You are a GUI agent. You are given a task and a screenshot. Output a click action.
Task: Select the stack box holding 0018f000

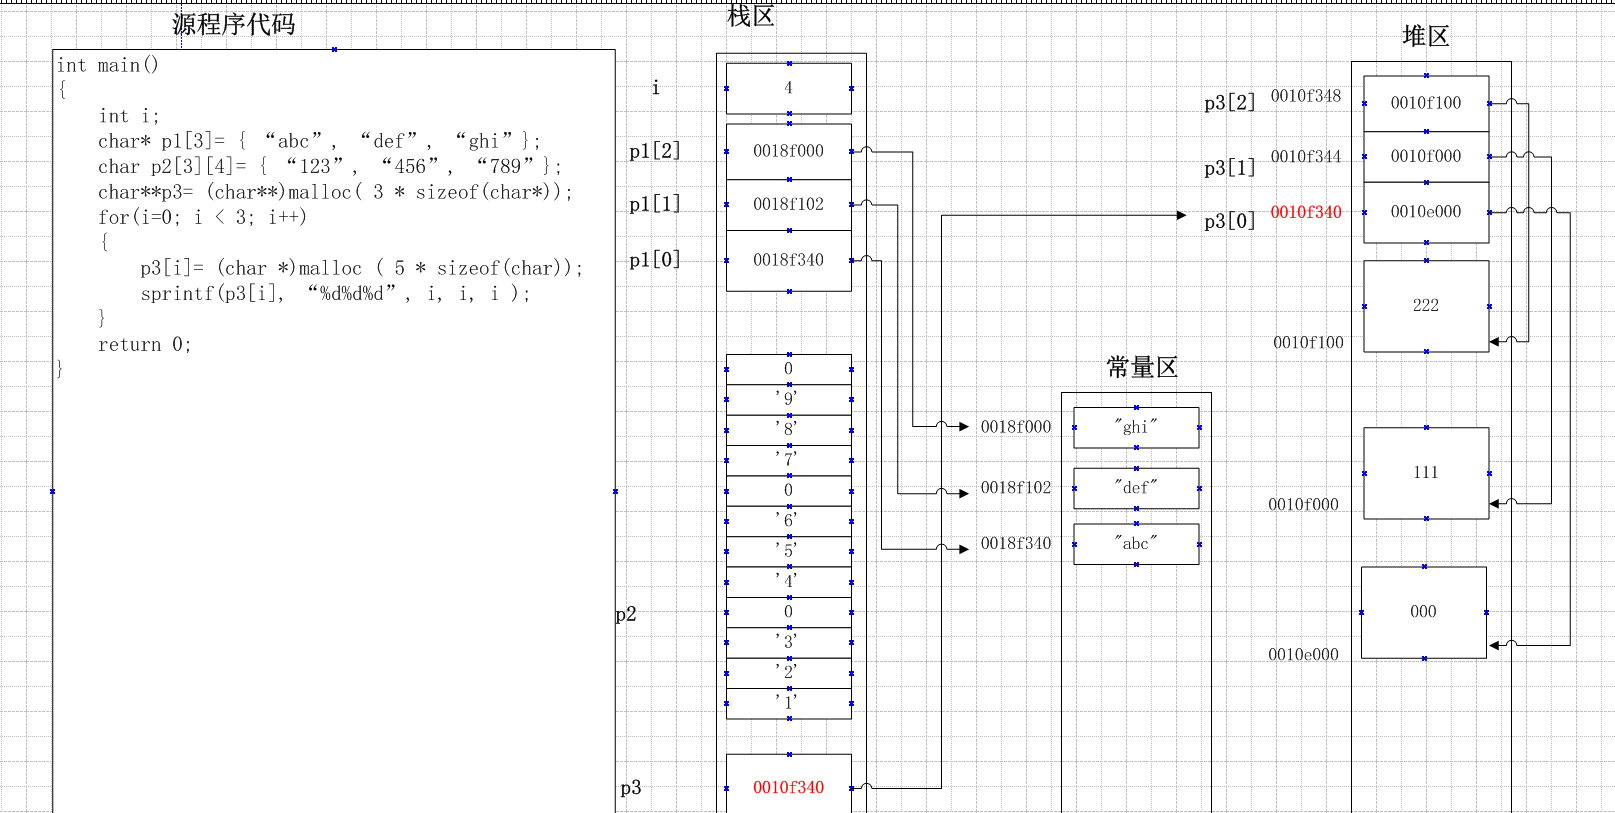pyautogui.click(x=789, y=151)
